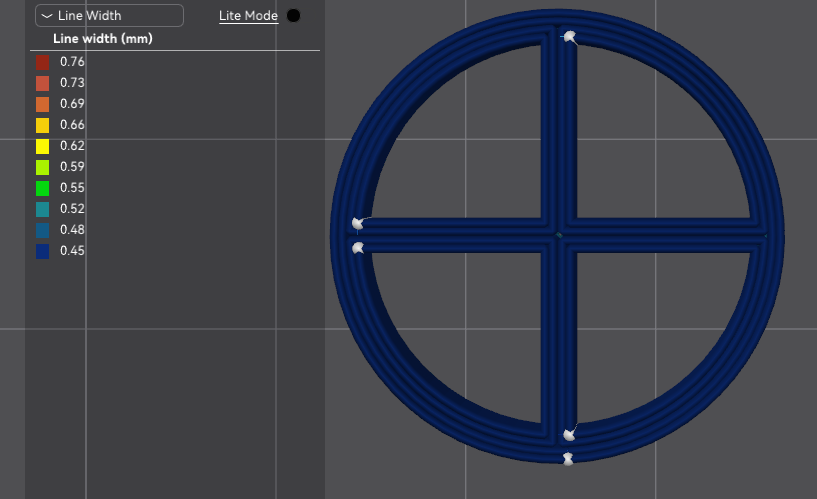Image resolution: width=817 pixels, height=499 pixels.
Task: Select the 0.62 yellow legend swatch
Action: tap(42, 146)
